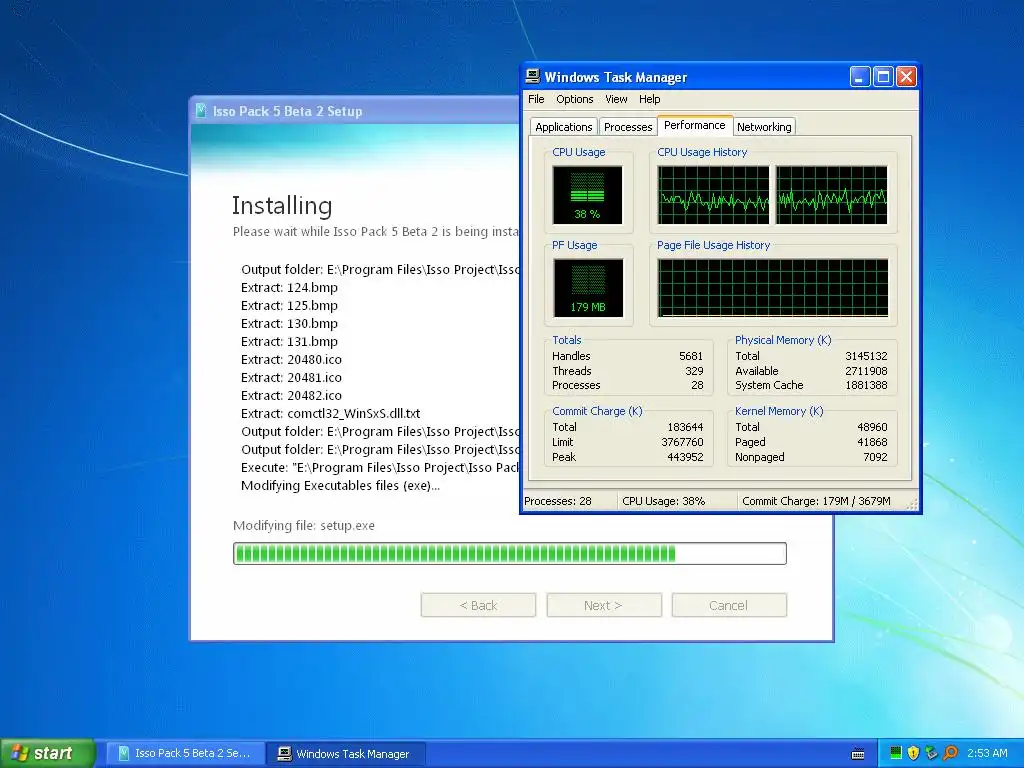Click the Task Manager resize grip corner
The width and height of the screenshot is (1024, 768).
click(912, 504)
